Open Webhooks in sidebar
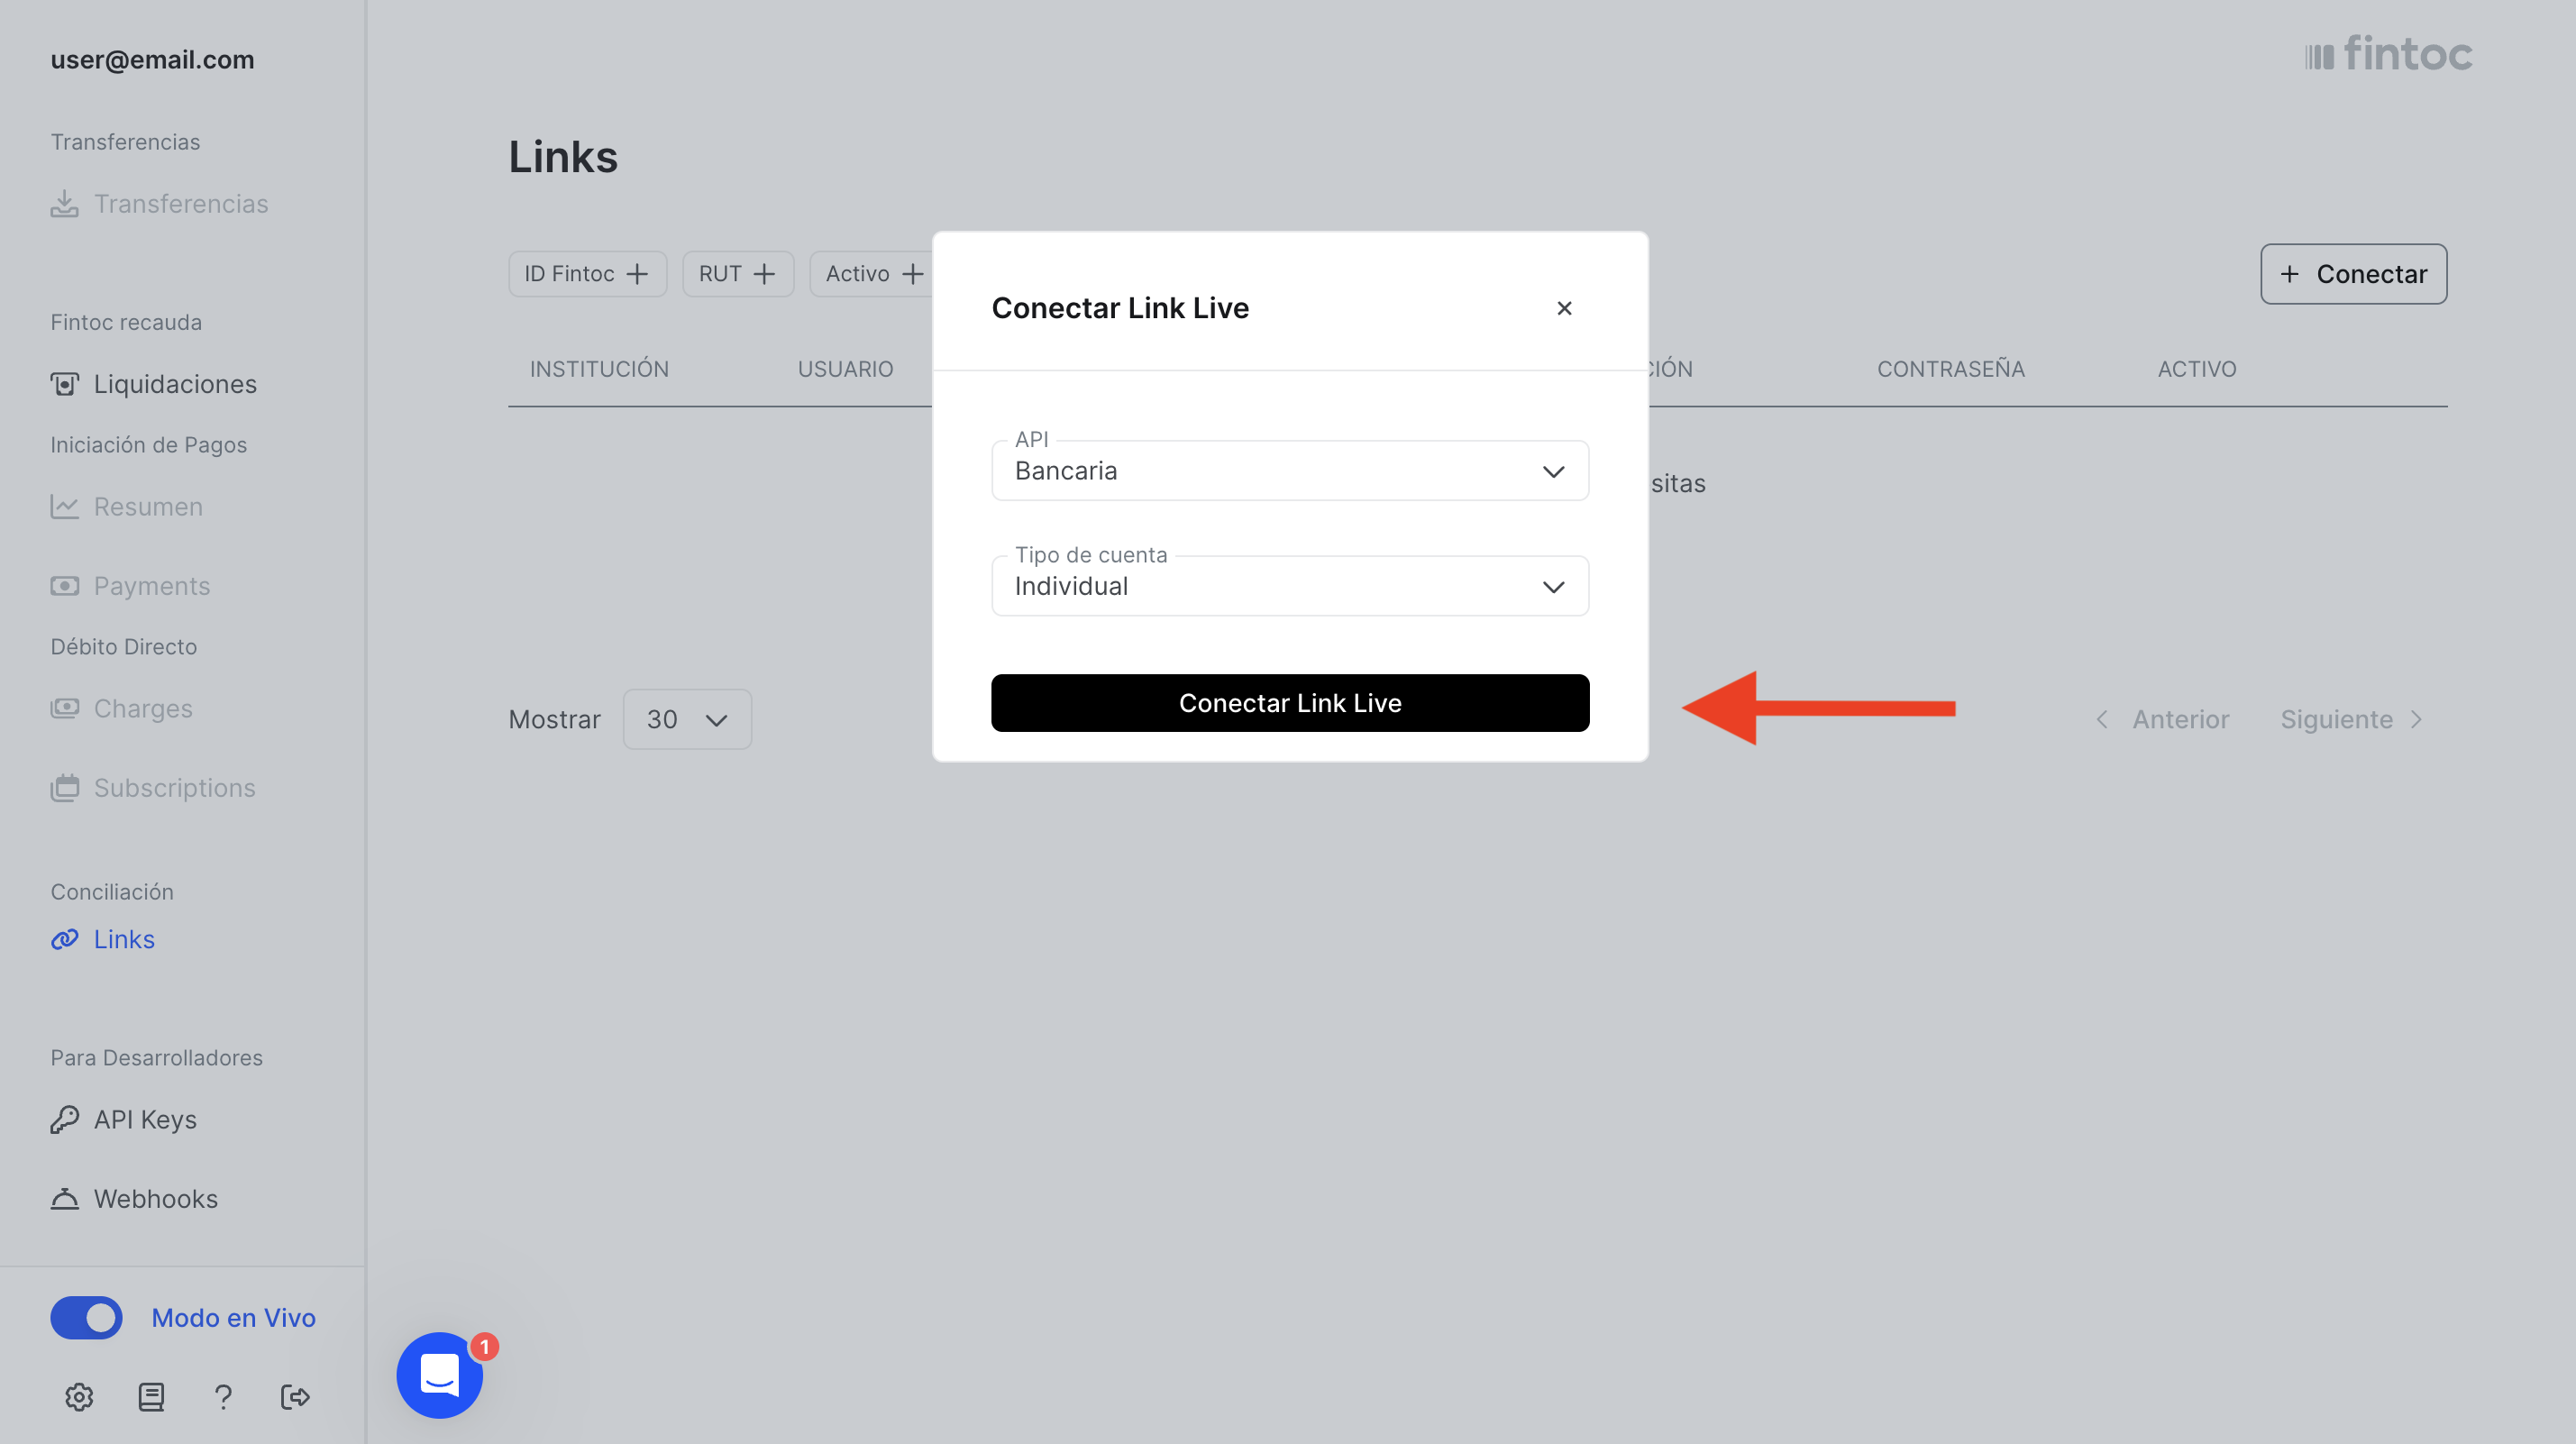2576x1444 pixels. [155, 1198]
